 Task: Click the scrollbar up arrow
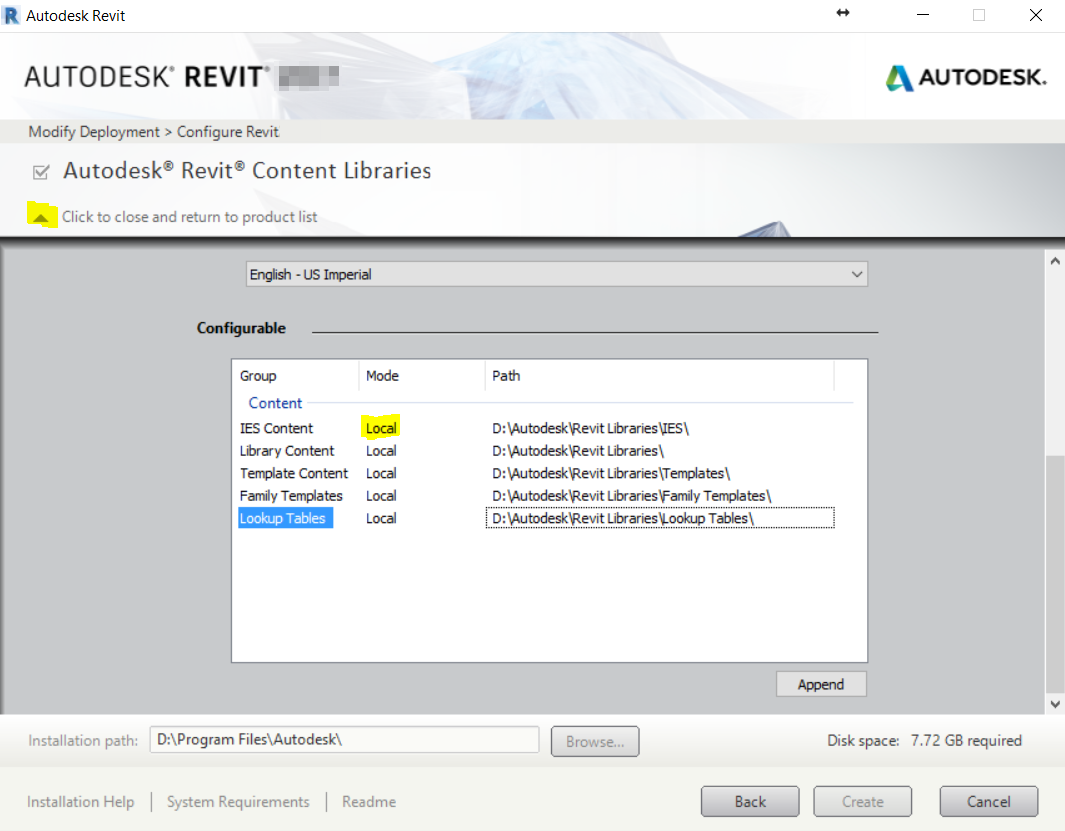pyautogui.click(x=1055, y=261)
